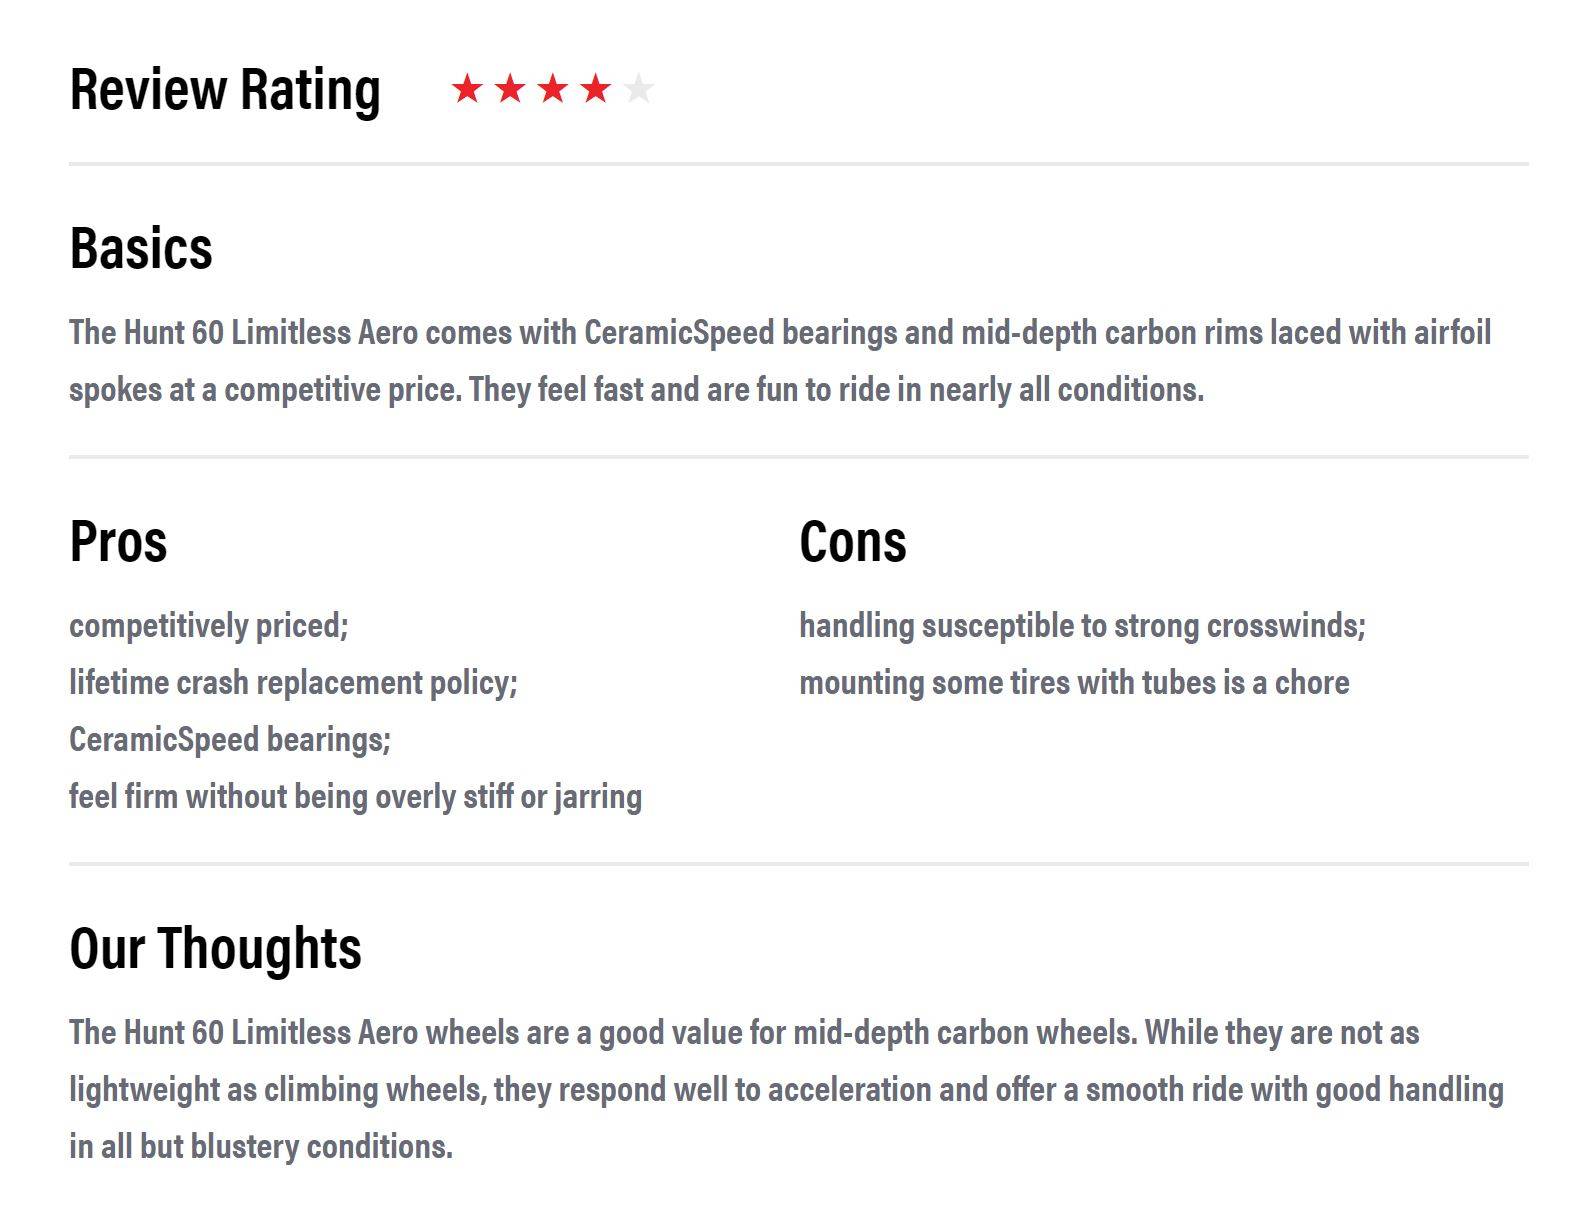Click the "mounting some tires with tubes" con
This screenshot has height=1211, width=1587.
[x=1074, y=682]
